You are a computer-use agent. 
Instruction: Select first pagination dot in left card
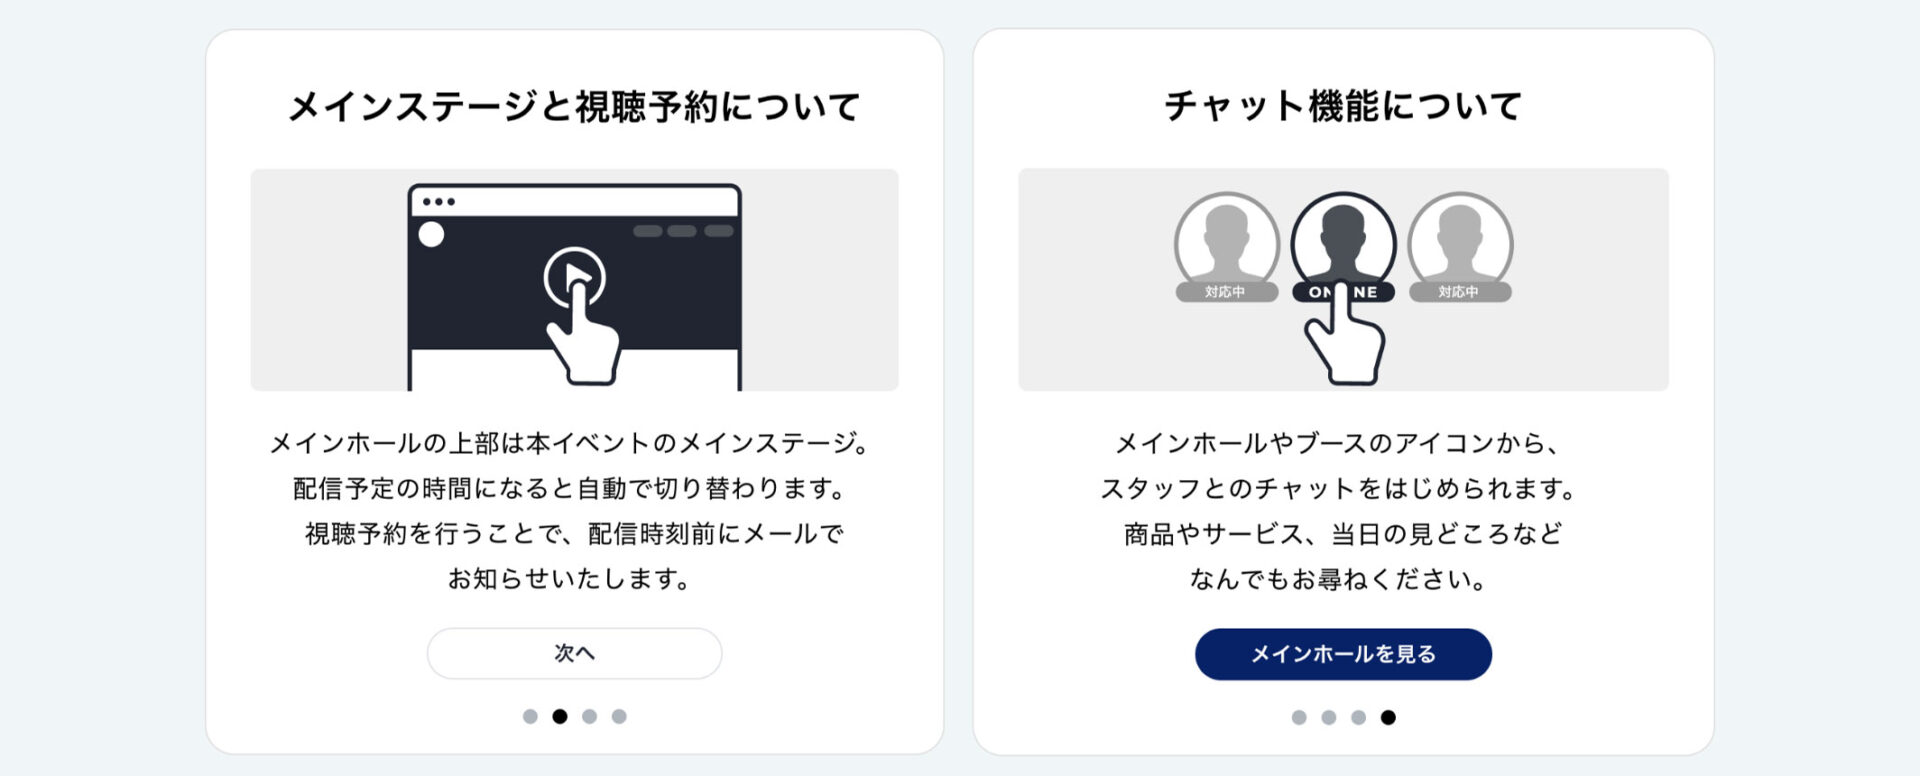tap(530, 716)
